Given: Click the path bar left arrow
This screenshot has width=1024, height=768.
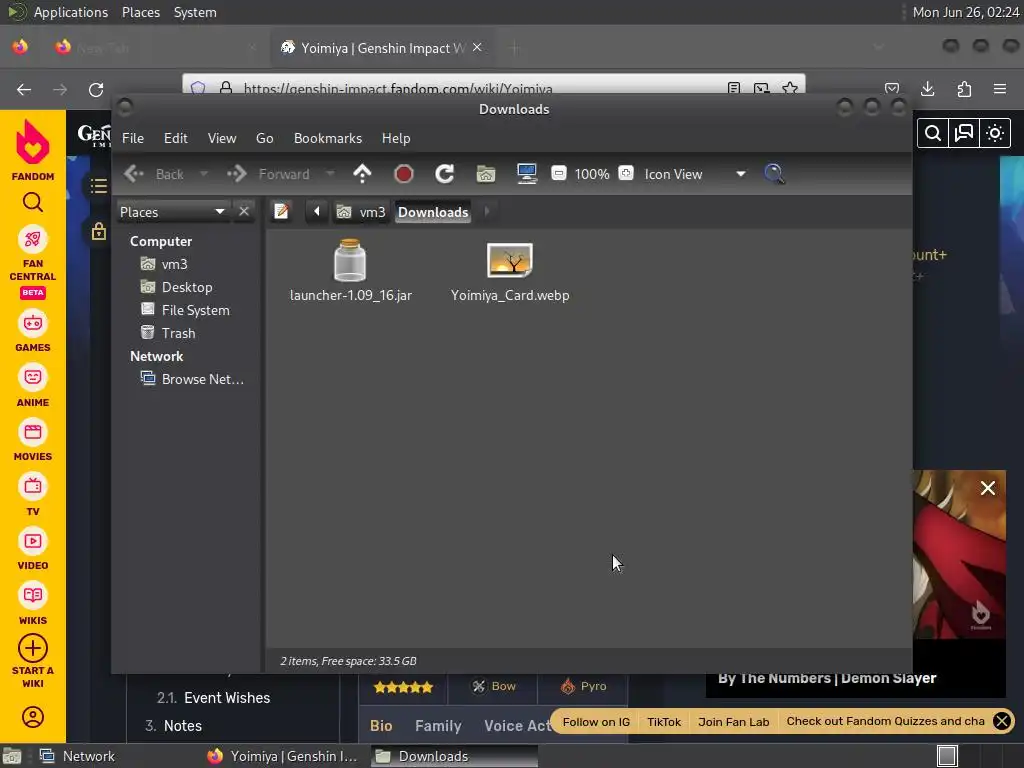Looking at the screenshot, I should coord(317,212).
